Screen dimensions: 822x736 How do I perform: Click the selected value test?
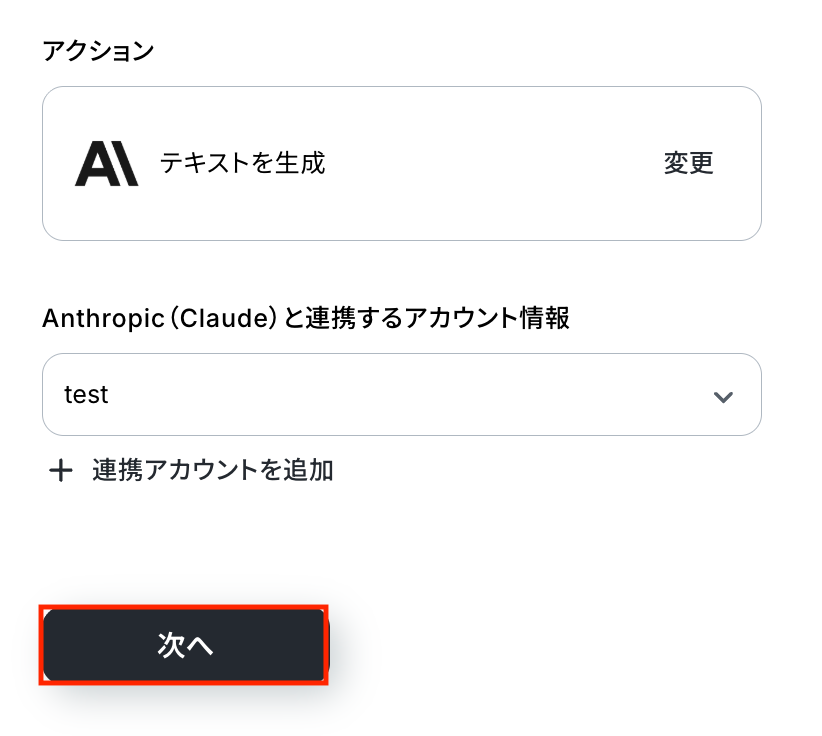click(86, 395)
